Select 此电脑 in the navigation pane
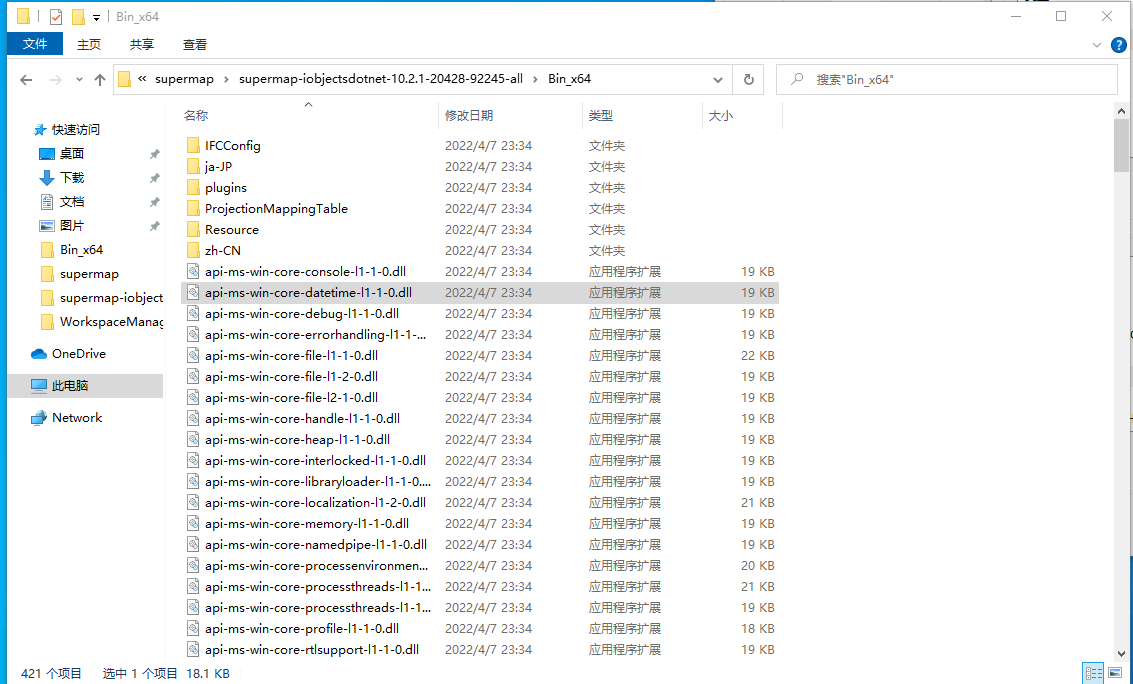1133x684 pixels. (69, 386)
